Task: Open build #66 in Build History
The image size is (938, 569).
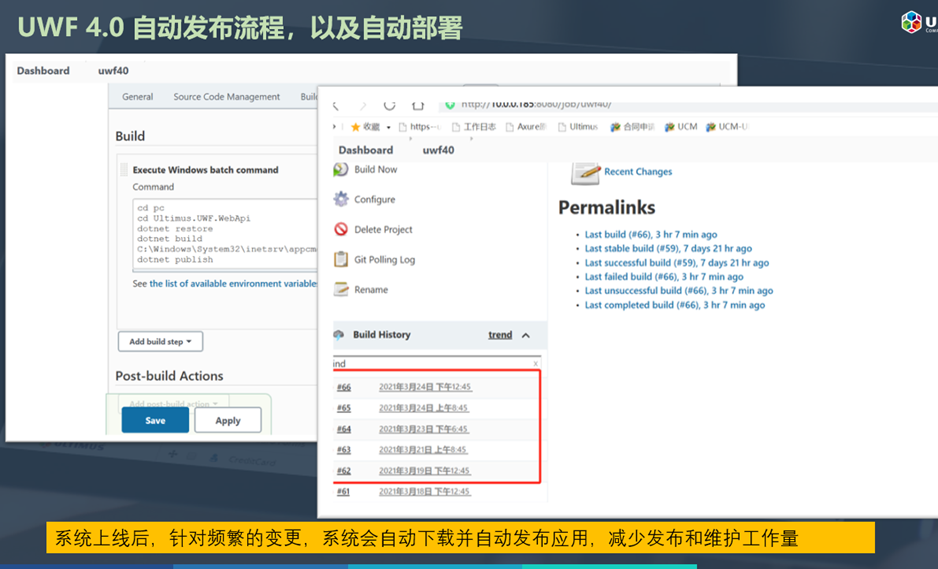Action: pyautogui.click(x=344, y=387)
